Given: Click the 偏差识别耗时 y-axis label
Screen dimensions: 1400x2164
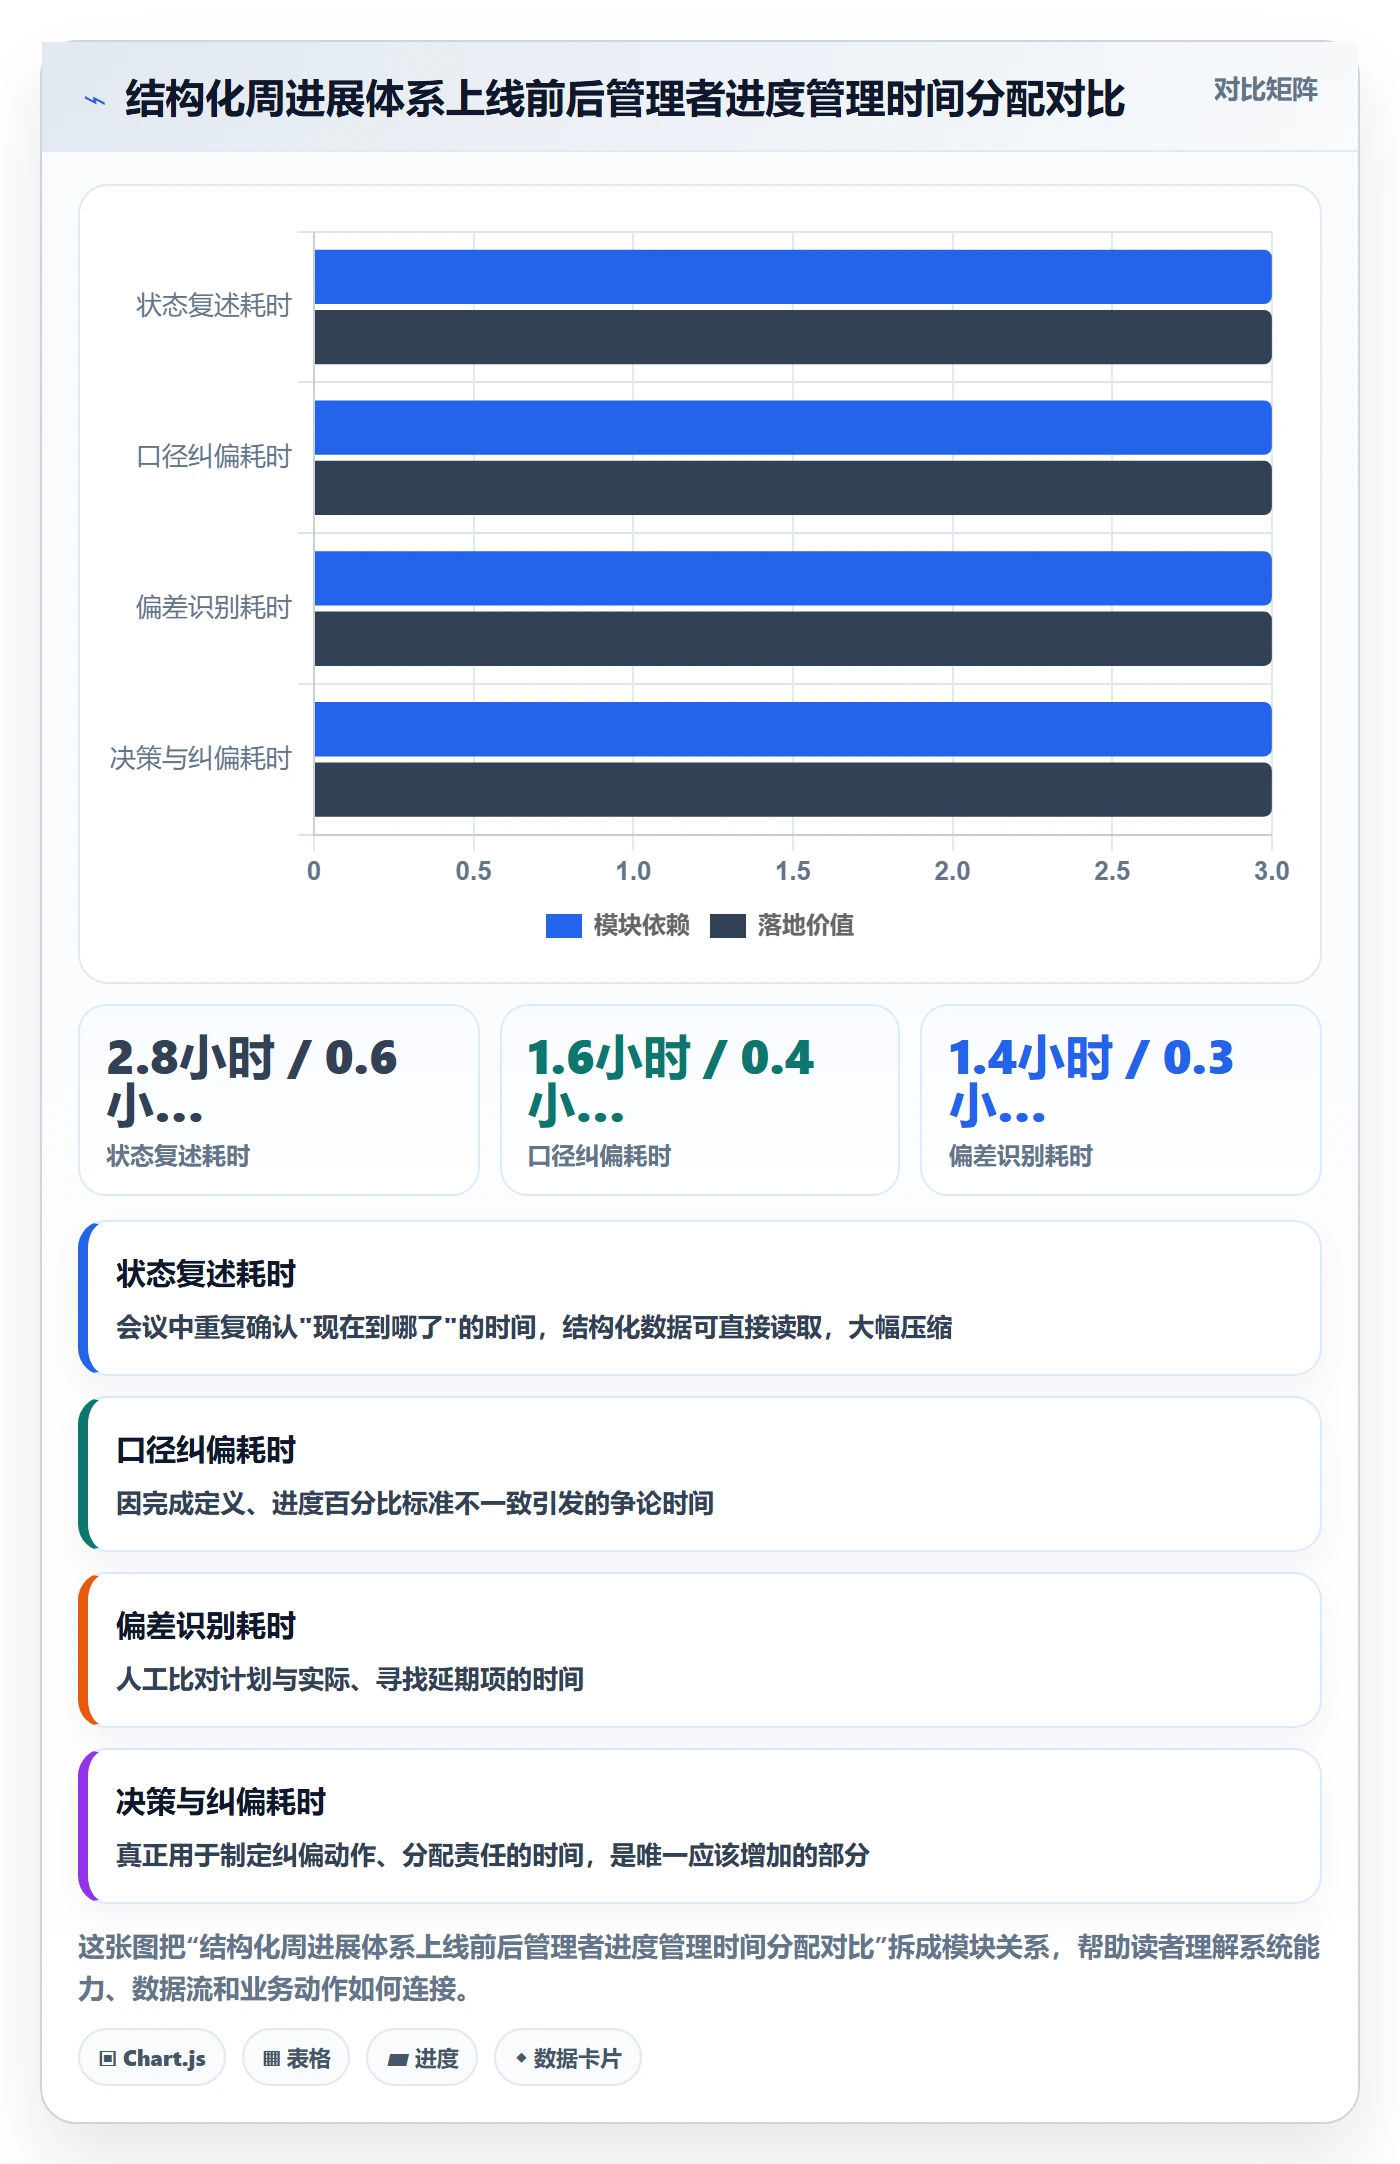Looking at the screenshot, I should (x=213, y=608).
